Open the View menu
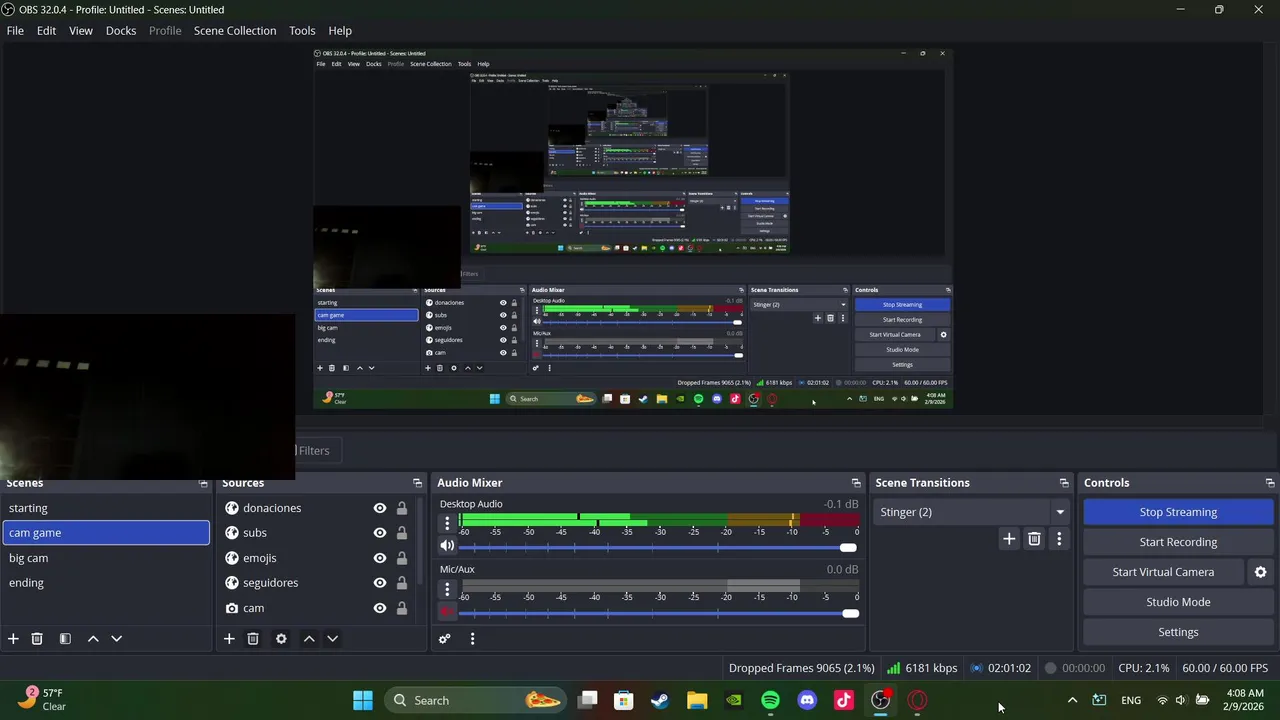Screen dimensions: 1280x720 coord(81,31)
